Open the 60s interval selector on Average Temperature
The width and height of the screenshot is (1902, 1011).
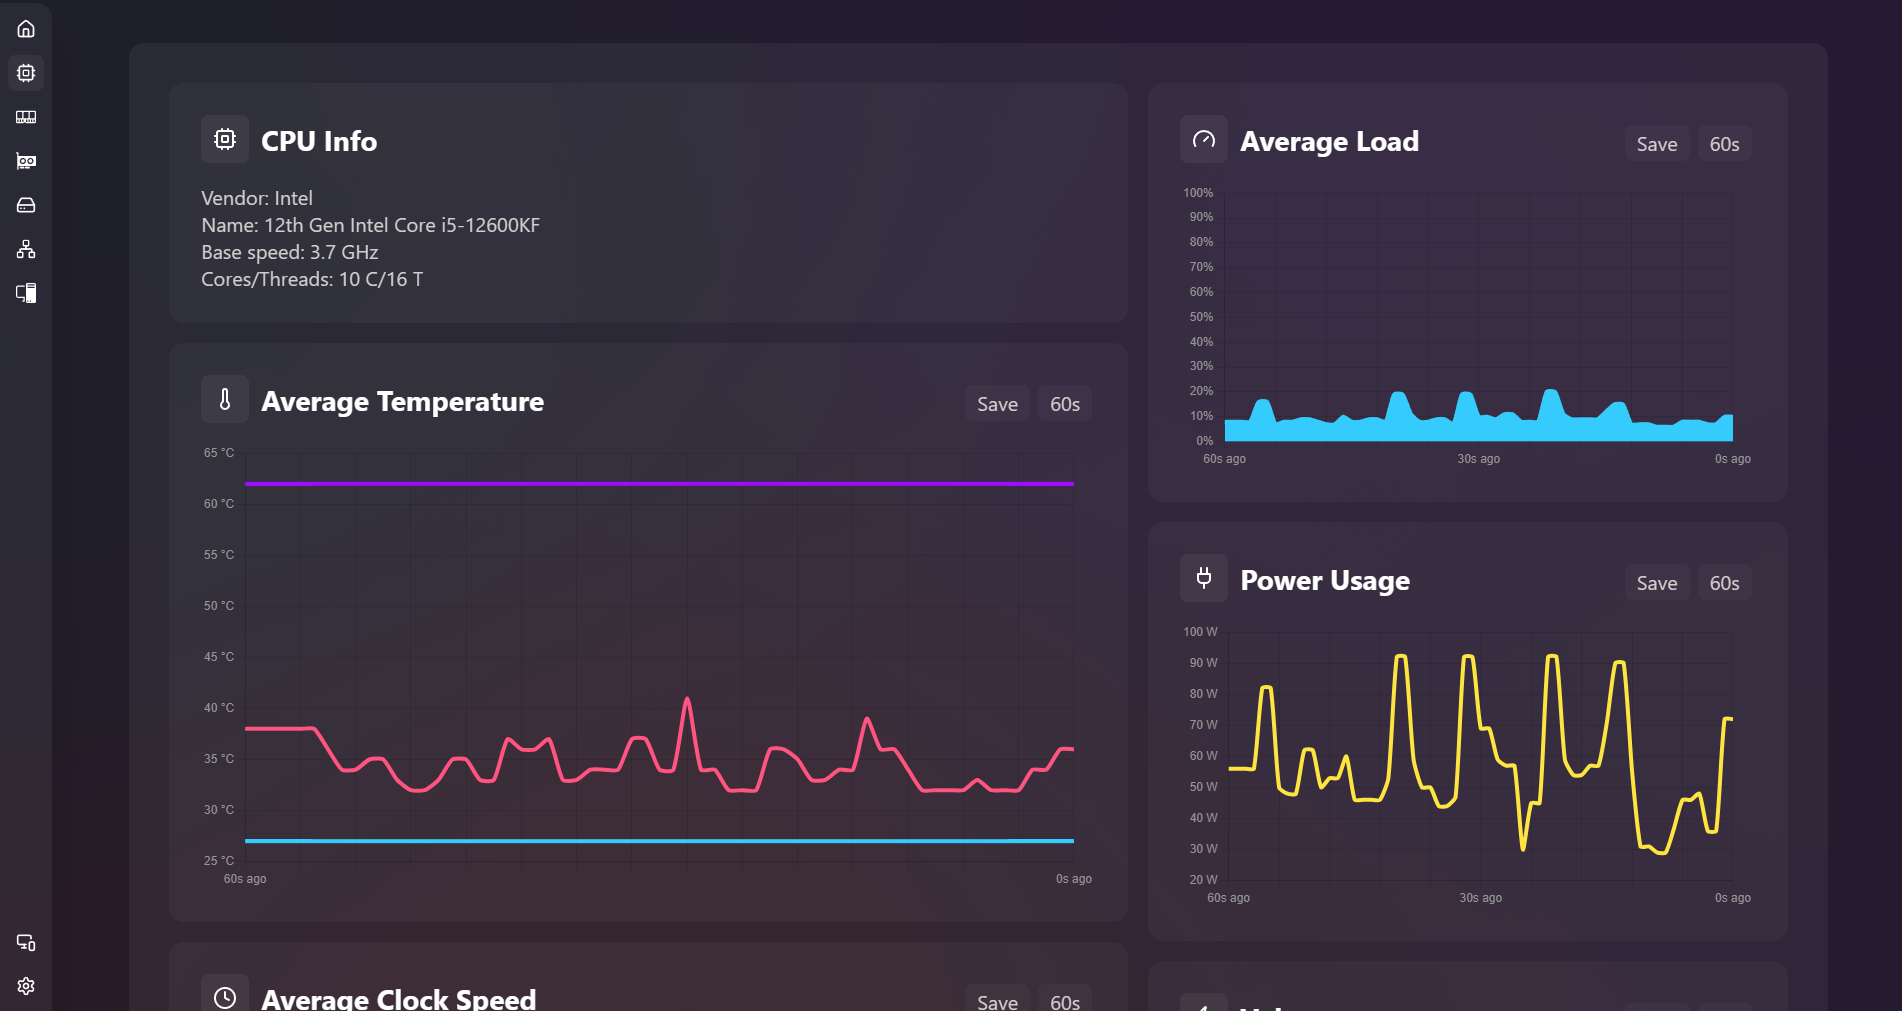coord(1064,403)
